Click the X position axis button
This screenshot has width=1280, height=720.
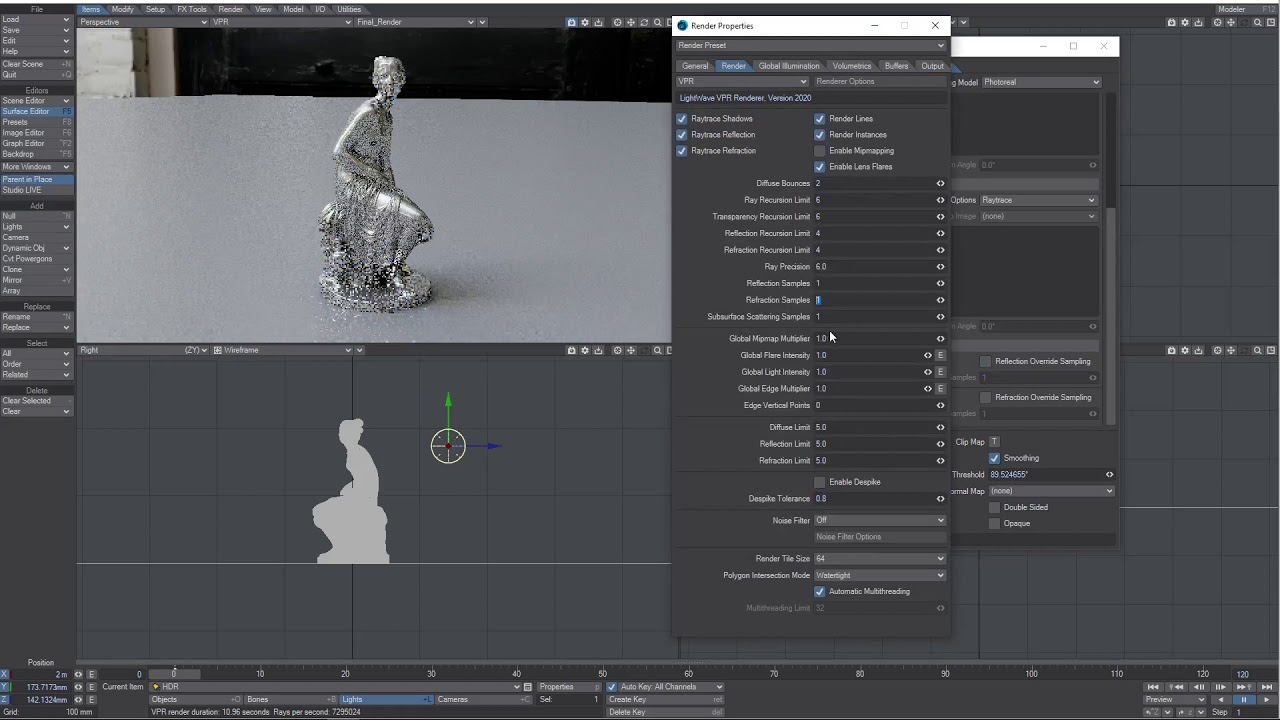[x=5, y=674]
